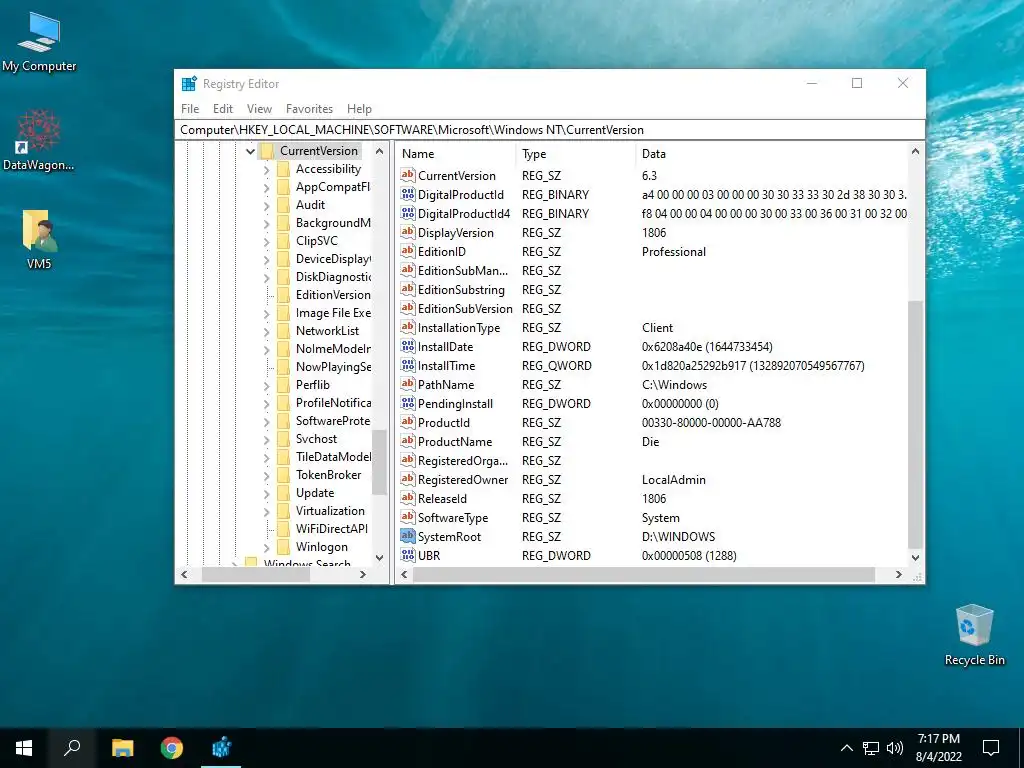Open the My Computer desktop icon

click(39, 42)
